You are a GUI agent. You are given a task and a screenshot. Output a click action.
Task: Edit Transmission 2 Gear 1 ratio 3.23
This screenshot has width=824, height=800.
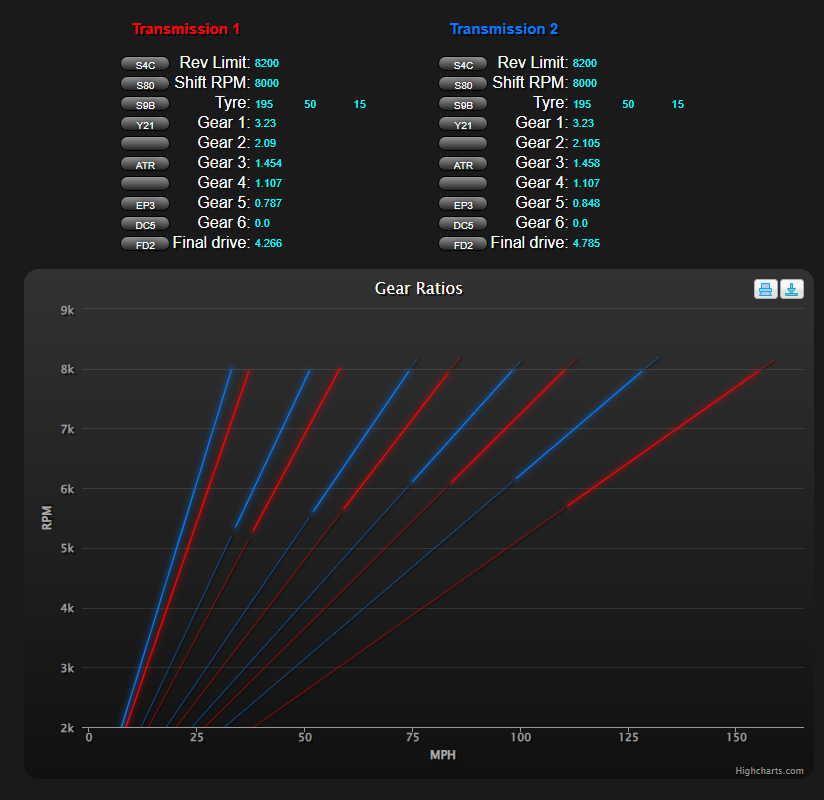pyautogui.click(x=583, y=123)
